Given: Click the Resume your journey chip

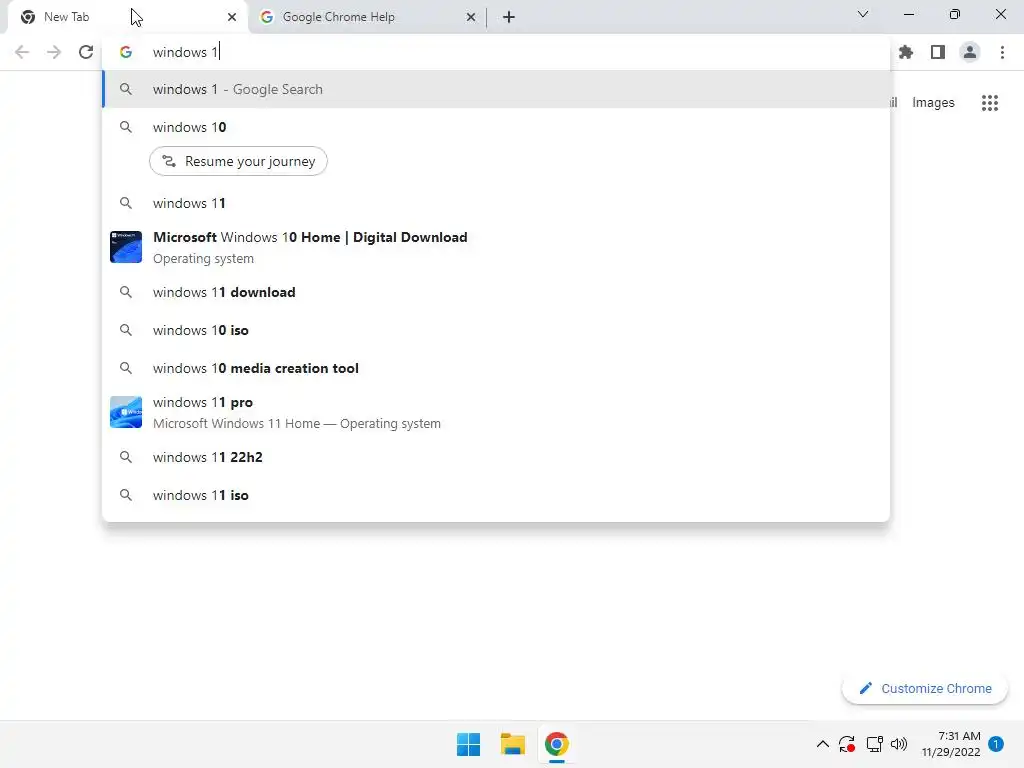Looking at the screenshot, I should (238, 161).
